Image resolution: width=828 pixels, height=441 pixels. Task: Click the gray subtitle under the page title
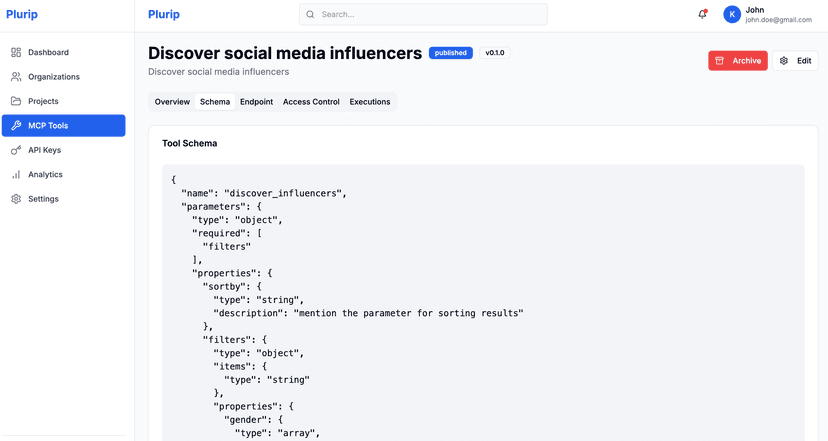tap(219, 72)
